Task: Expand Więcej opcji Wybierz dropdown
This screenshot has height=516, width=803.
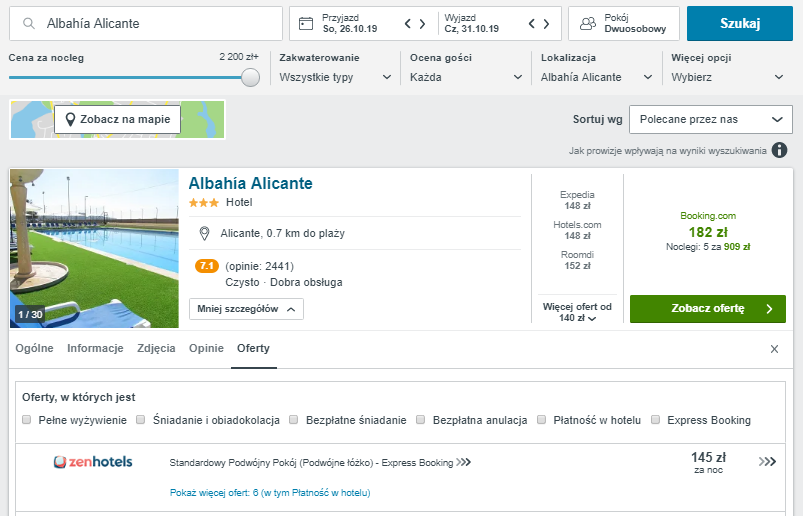Action: 727,77
